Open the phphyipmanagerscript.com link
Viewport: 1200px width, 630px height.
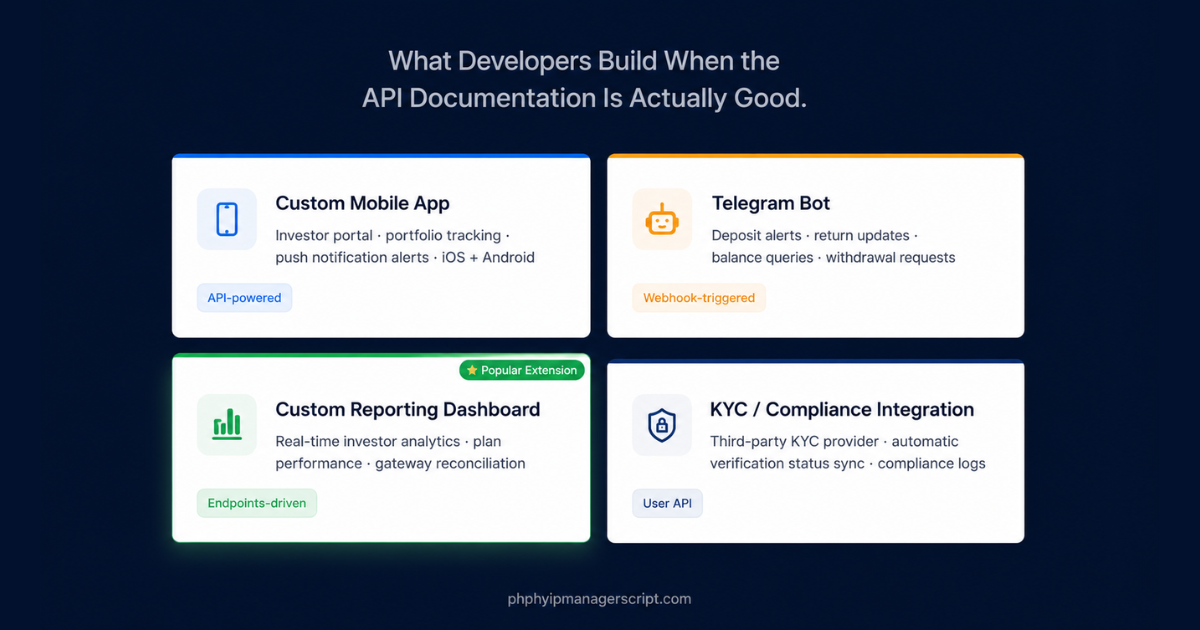599,599
